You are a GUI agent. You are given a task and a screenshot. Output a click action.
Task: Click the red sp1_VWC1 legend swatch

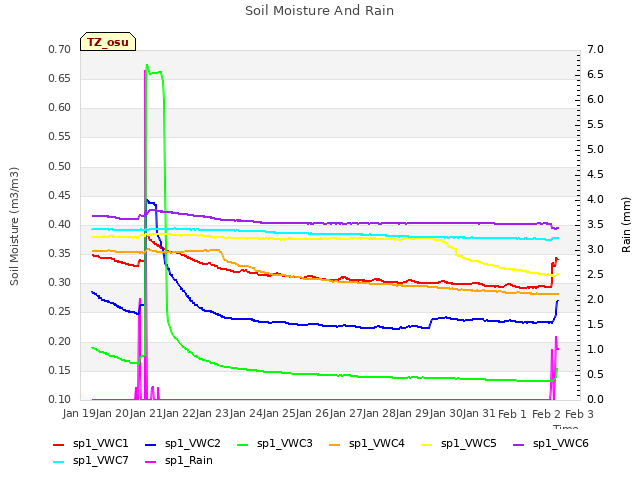pos(59,444)
